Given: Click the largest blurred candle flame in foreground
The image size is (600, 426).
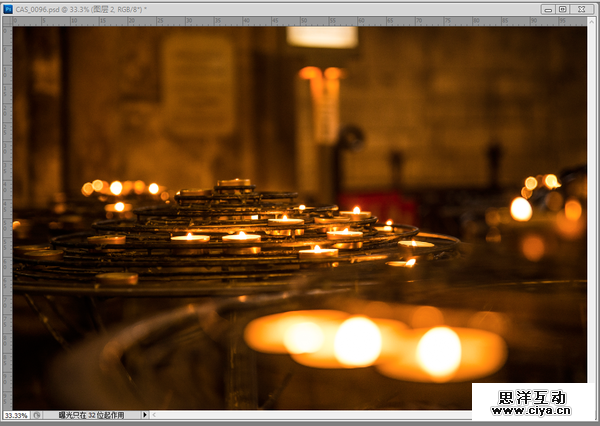Looking at the screenshot, I should [438, 352].
